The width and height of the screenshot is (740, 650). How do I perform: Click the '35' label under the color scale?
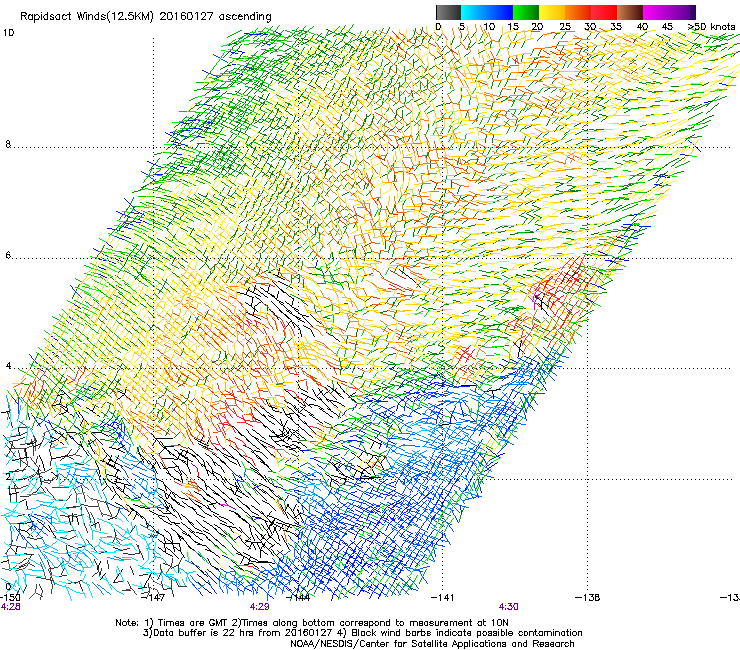point(616,27)
